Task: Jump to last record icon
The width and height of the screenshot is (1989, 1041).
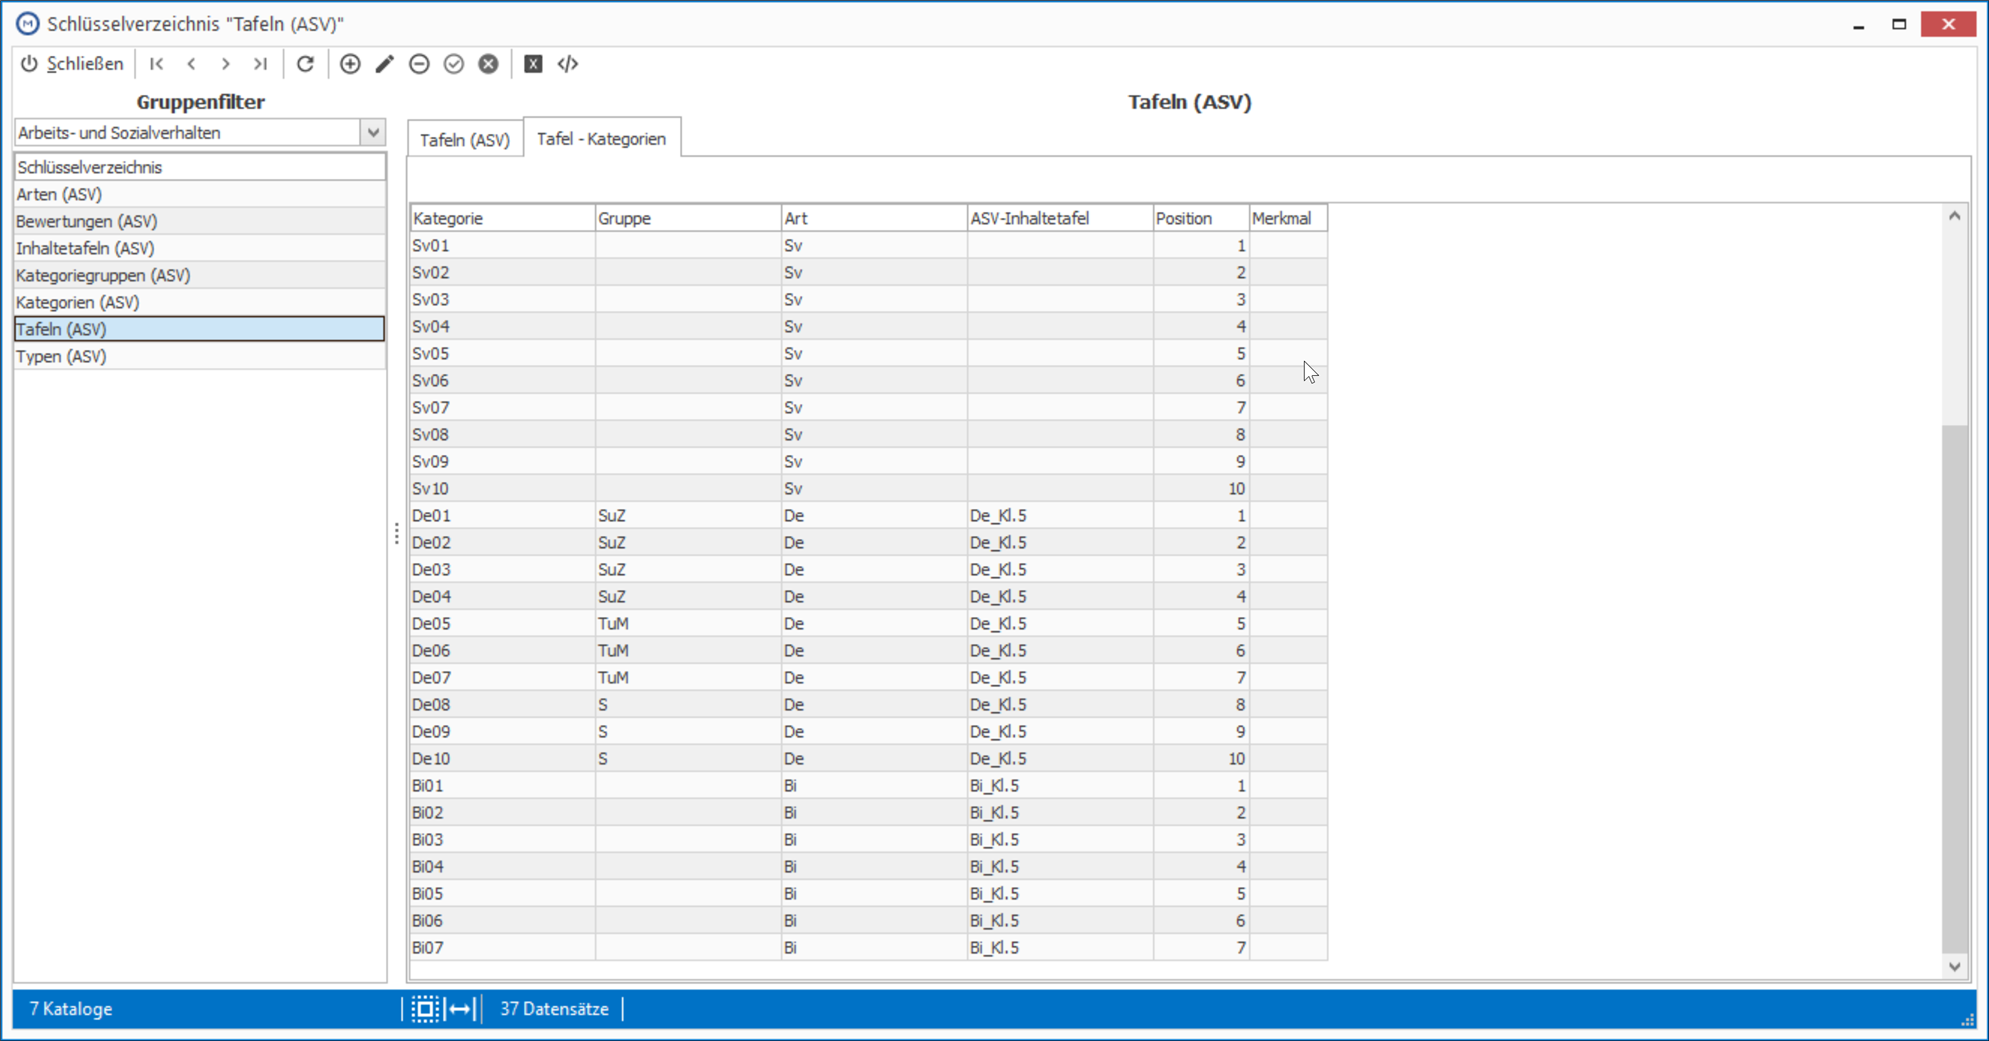Action: click(x=260, y=64)
